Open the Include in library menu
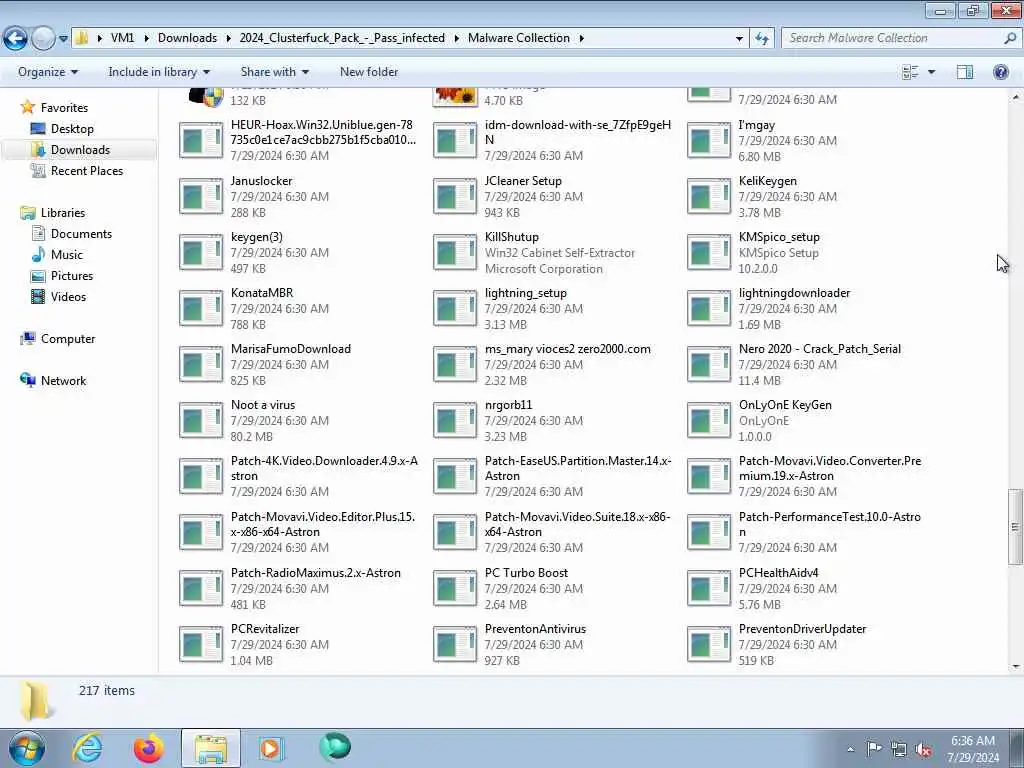This screenshot has width=1024, height=768. tap(159, 72)
